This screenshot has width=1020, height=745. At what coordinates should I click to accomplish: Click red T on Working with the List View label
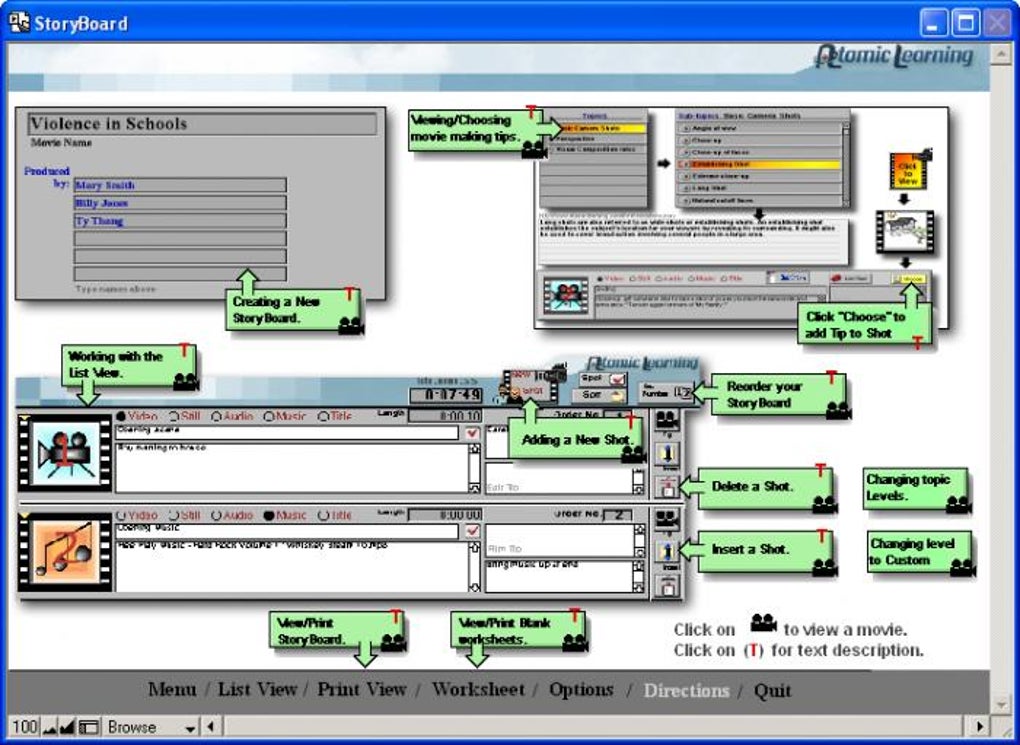pyautogui.click(x=184, y=350)
